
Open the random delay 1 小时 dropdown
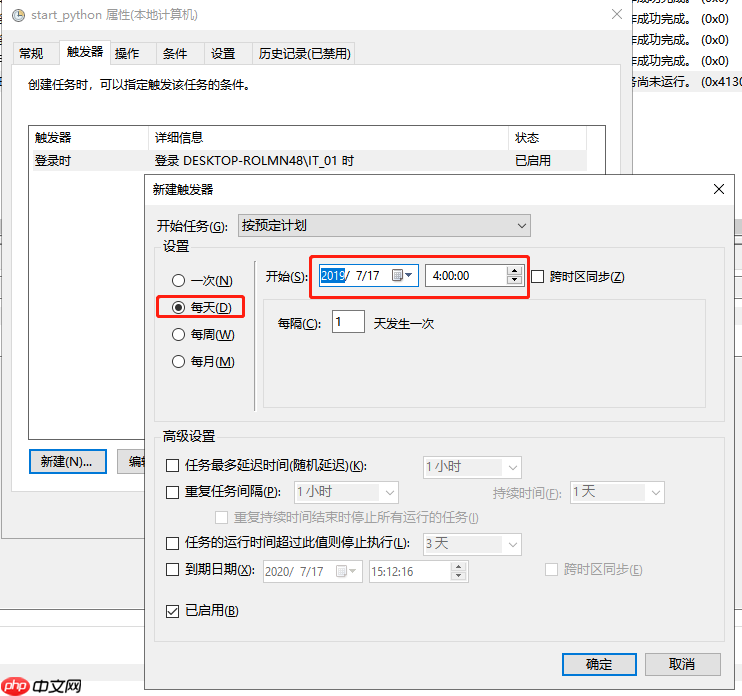tap(472, 467)
